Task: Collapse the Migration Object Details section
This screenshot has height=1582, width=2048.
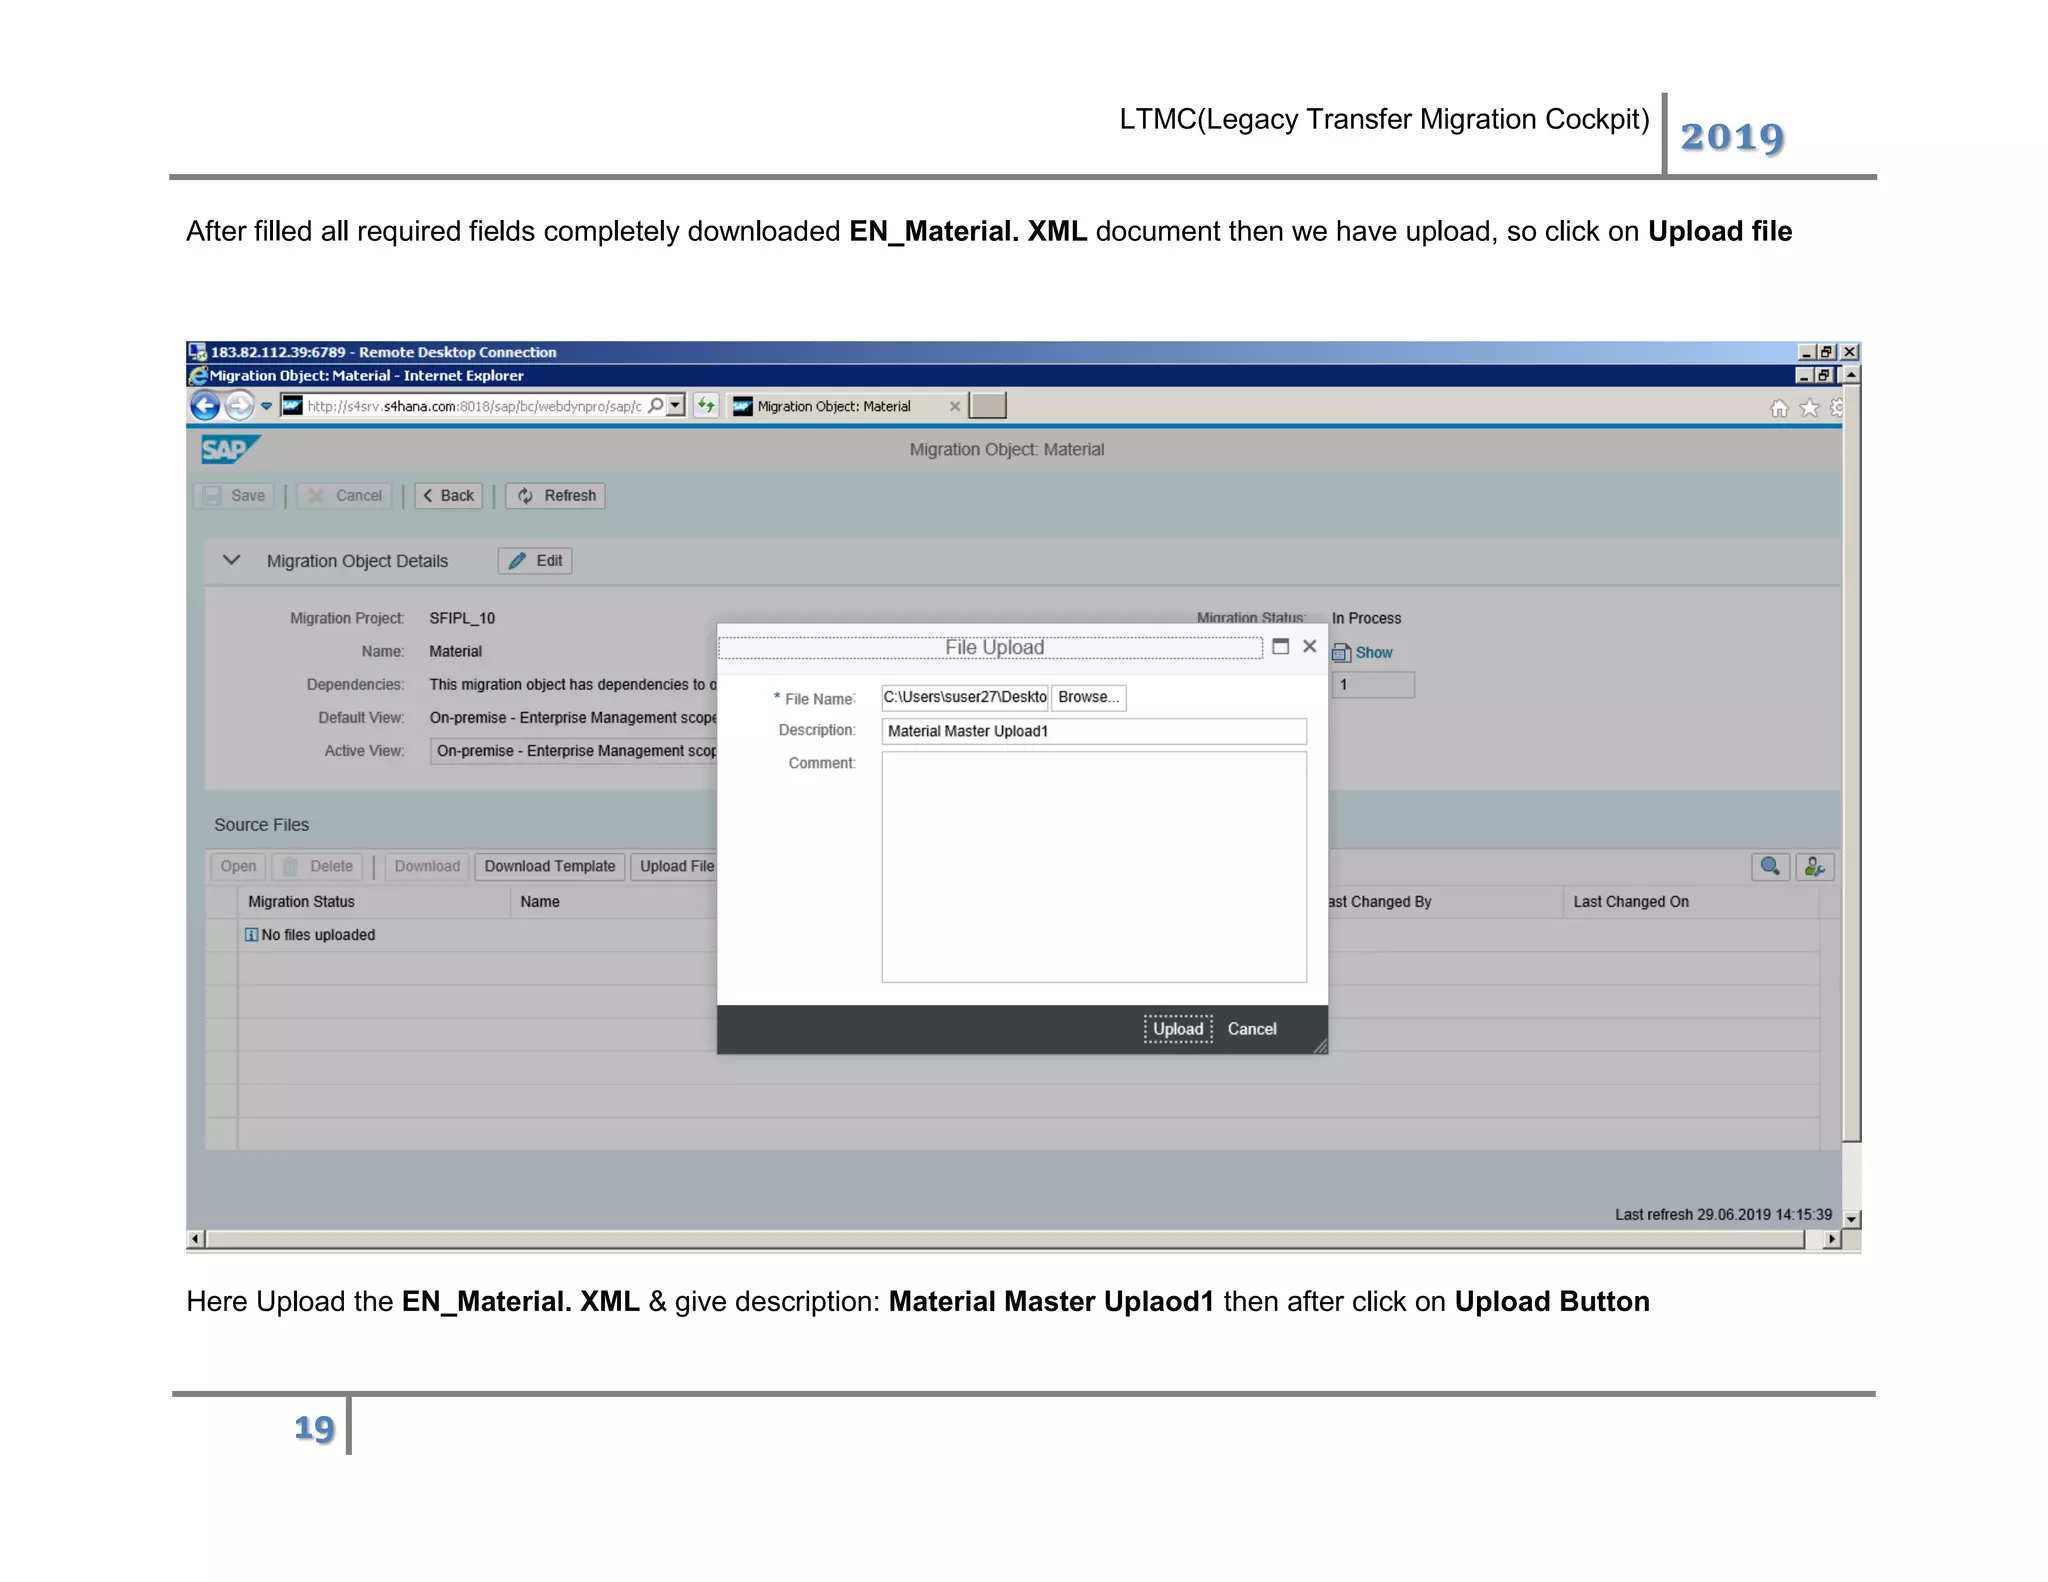Action: [x=232, y=560]
